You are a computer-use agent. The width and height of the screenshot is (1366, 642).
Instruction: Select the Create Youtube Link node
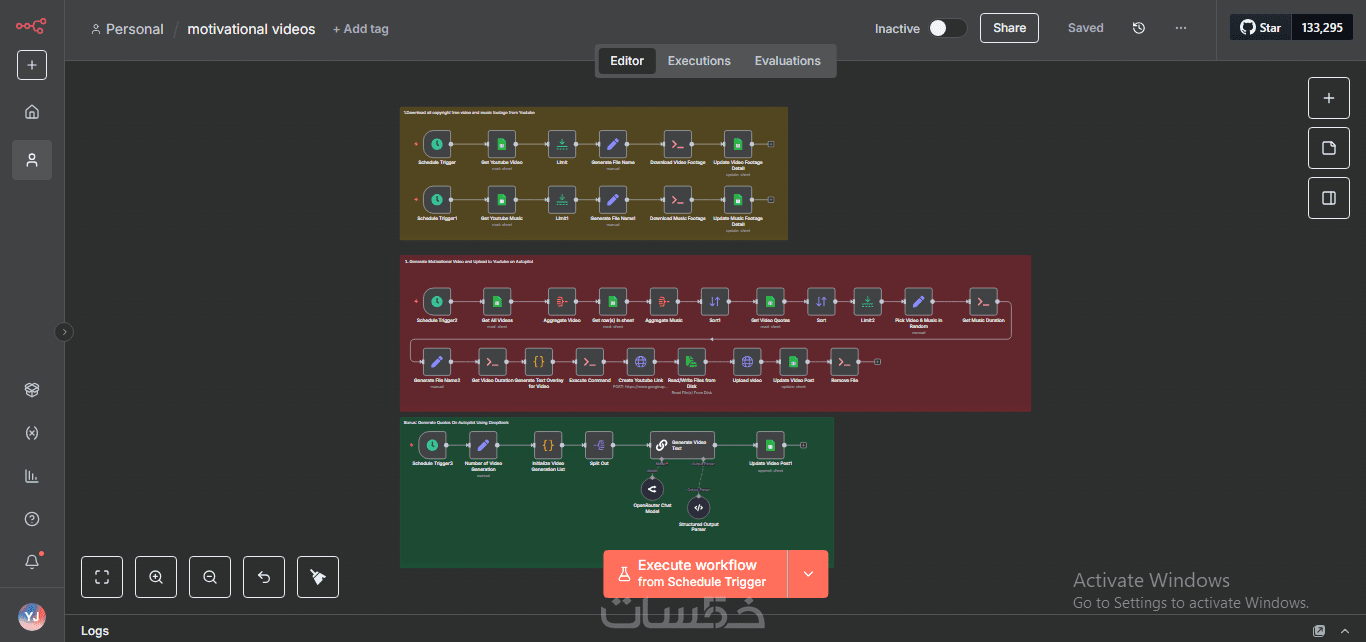tap(641, 362)
